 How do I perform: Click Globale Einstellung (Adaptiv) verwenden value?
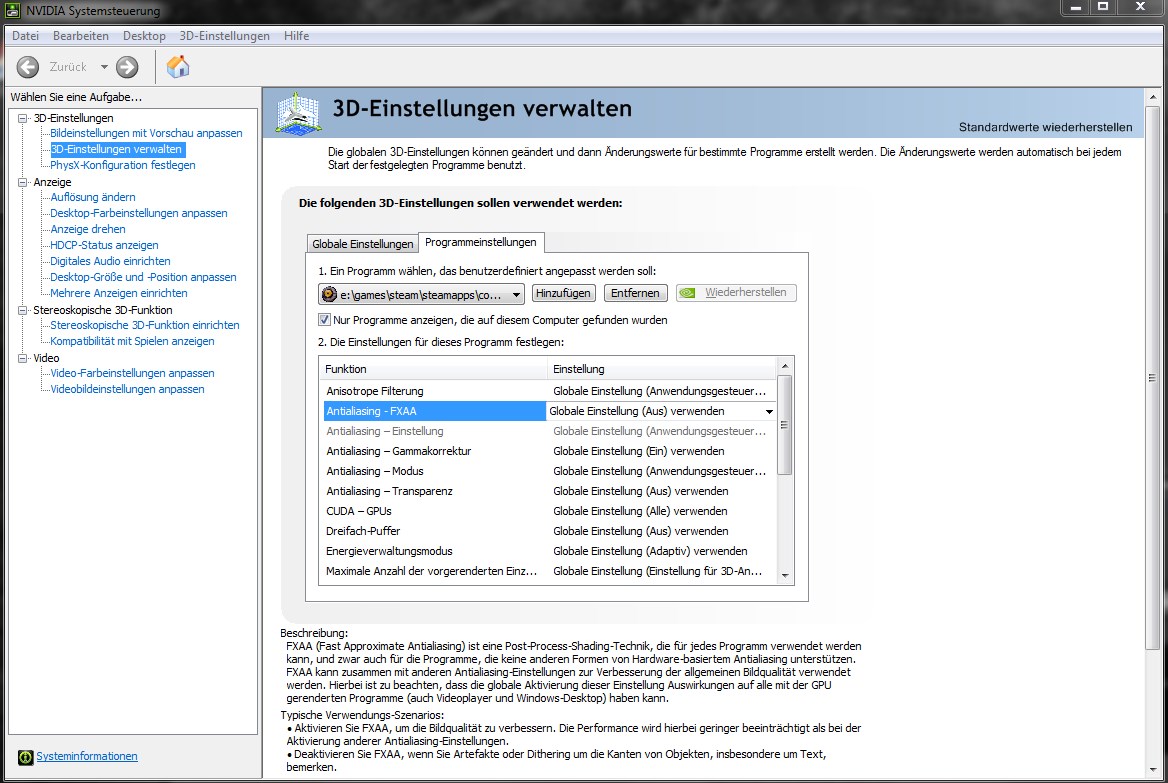pyautogui.click(x=650, y=552)
